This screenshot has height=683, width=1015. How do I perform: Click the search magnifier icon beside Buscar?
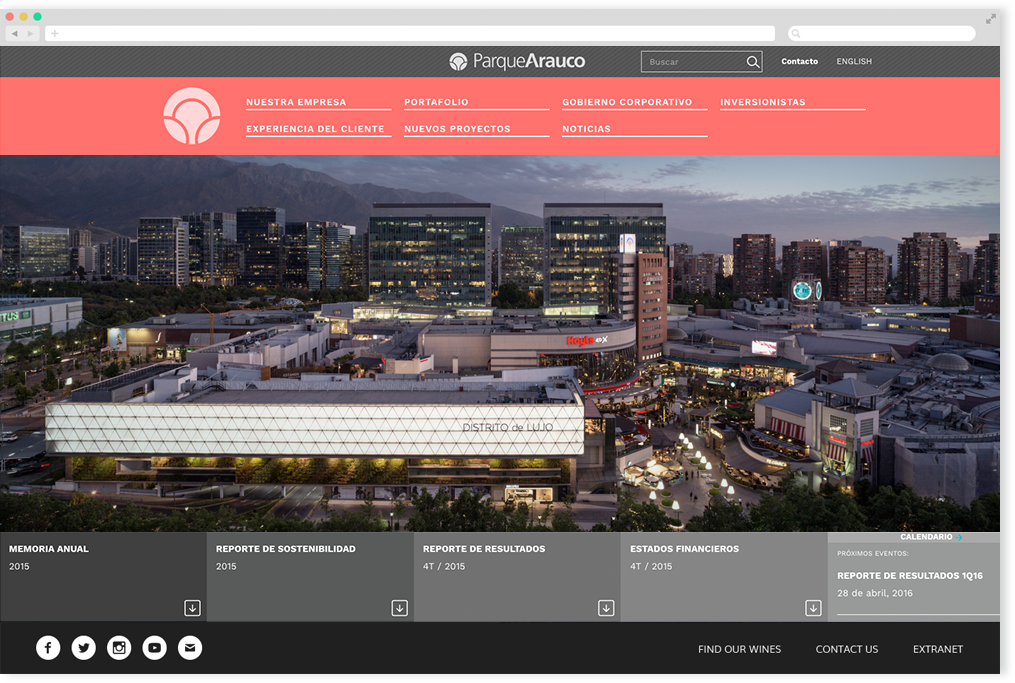[752, 62]
